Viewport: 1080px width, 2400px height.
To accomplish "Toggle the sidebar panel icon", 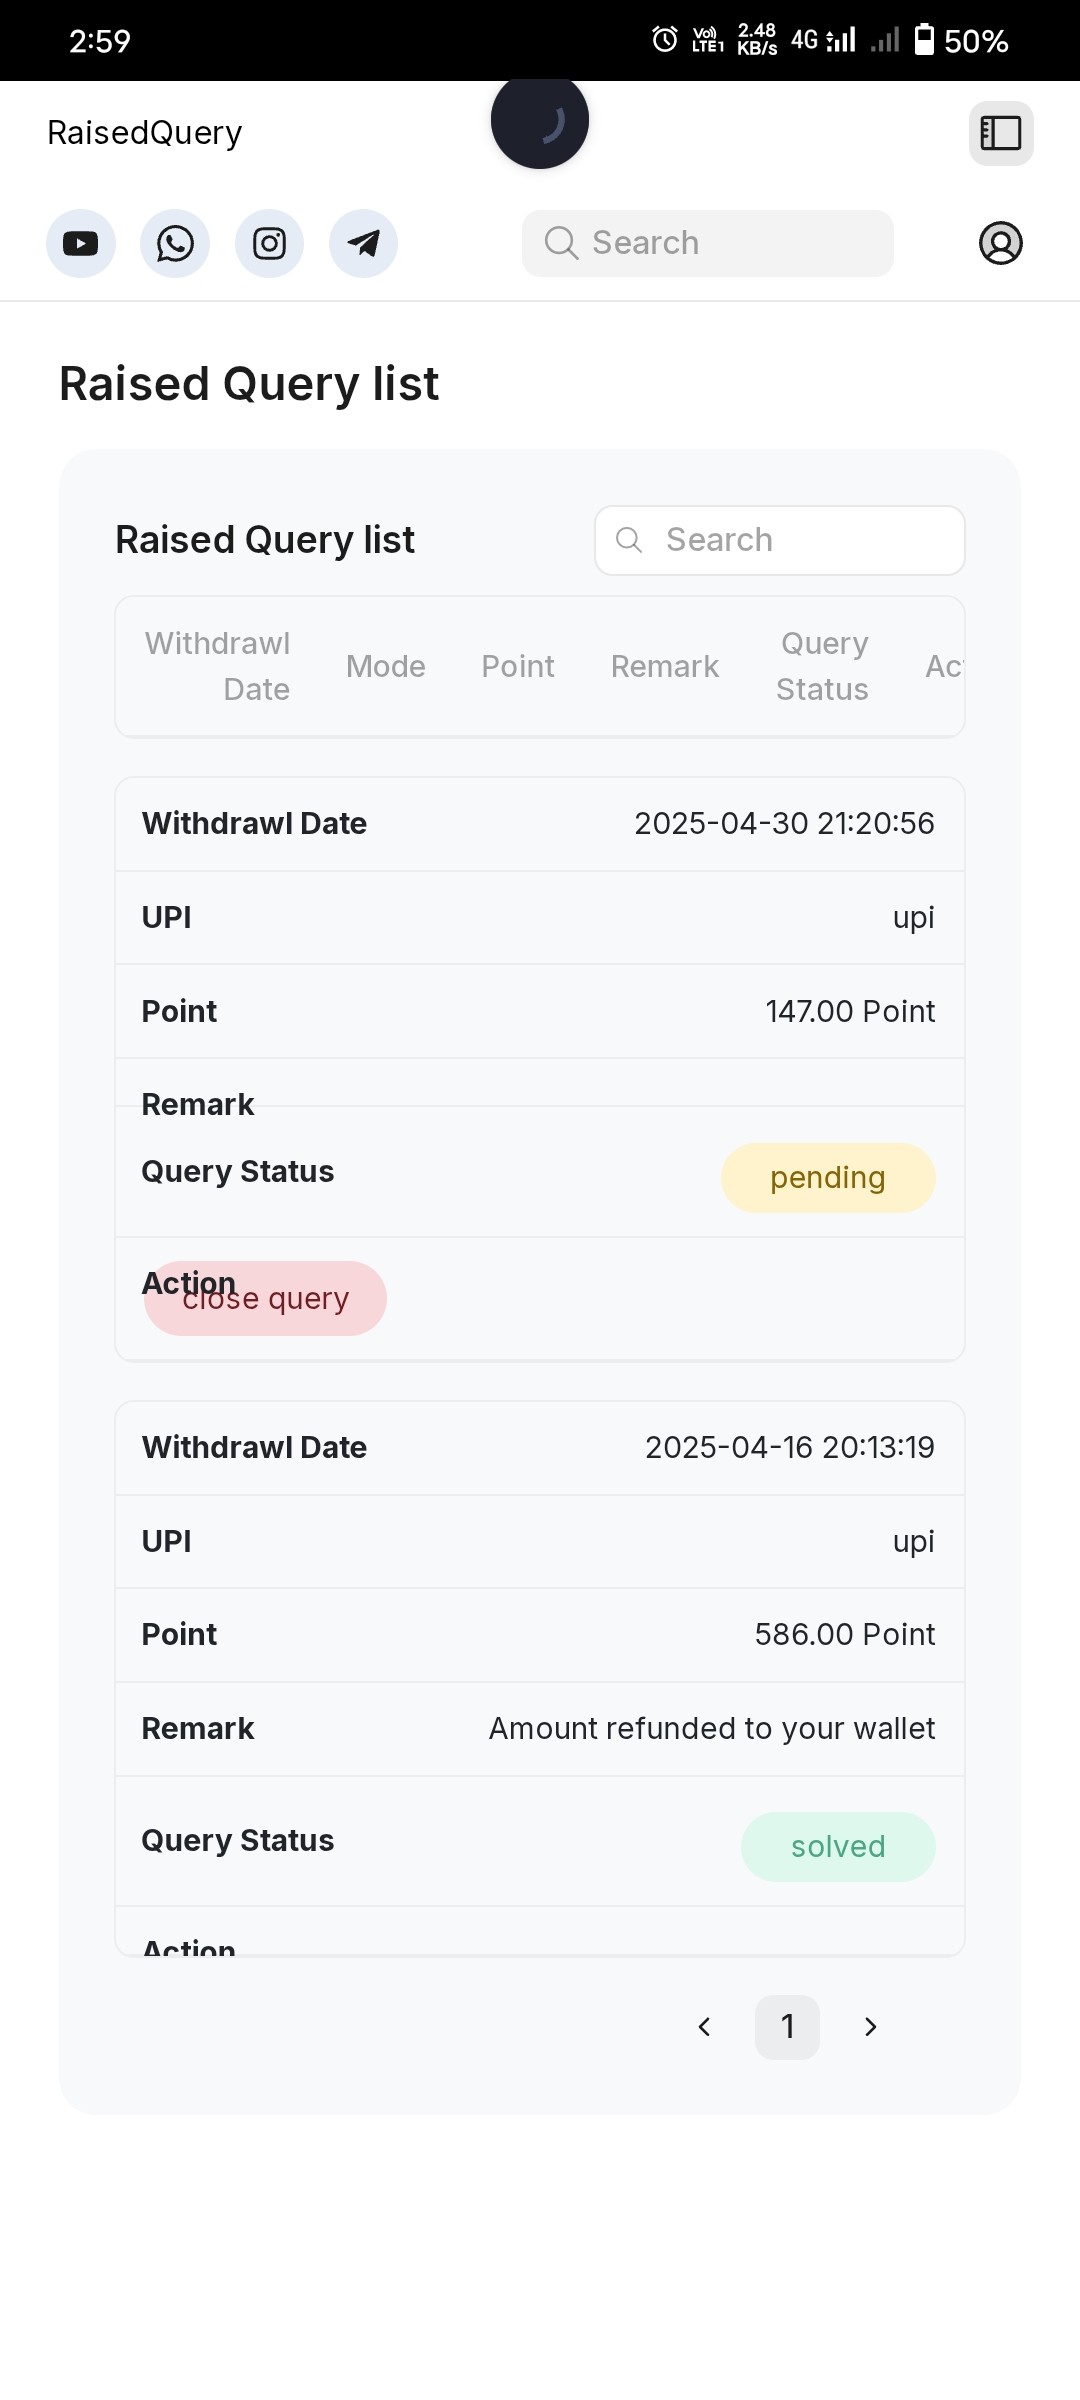I will (1001, 133).
